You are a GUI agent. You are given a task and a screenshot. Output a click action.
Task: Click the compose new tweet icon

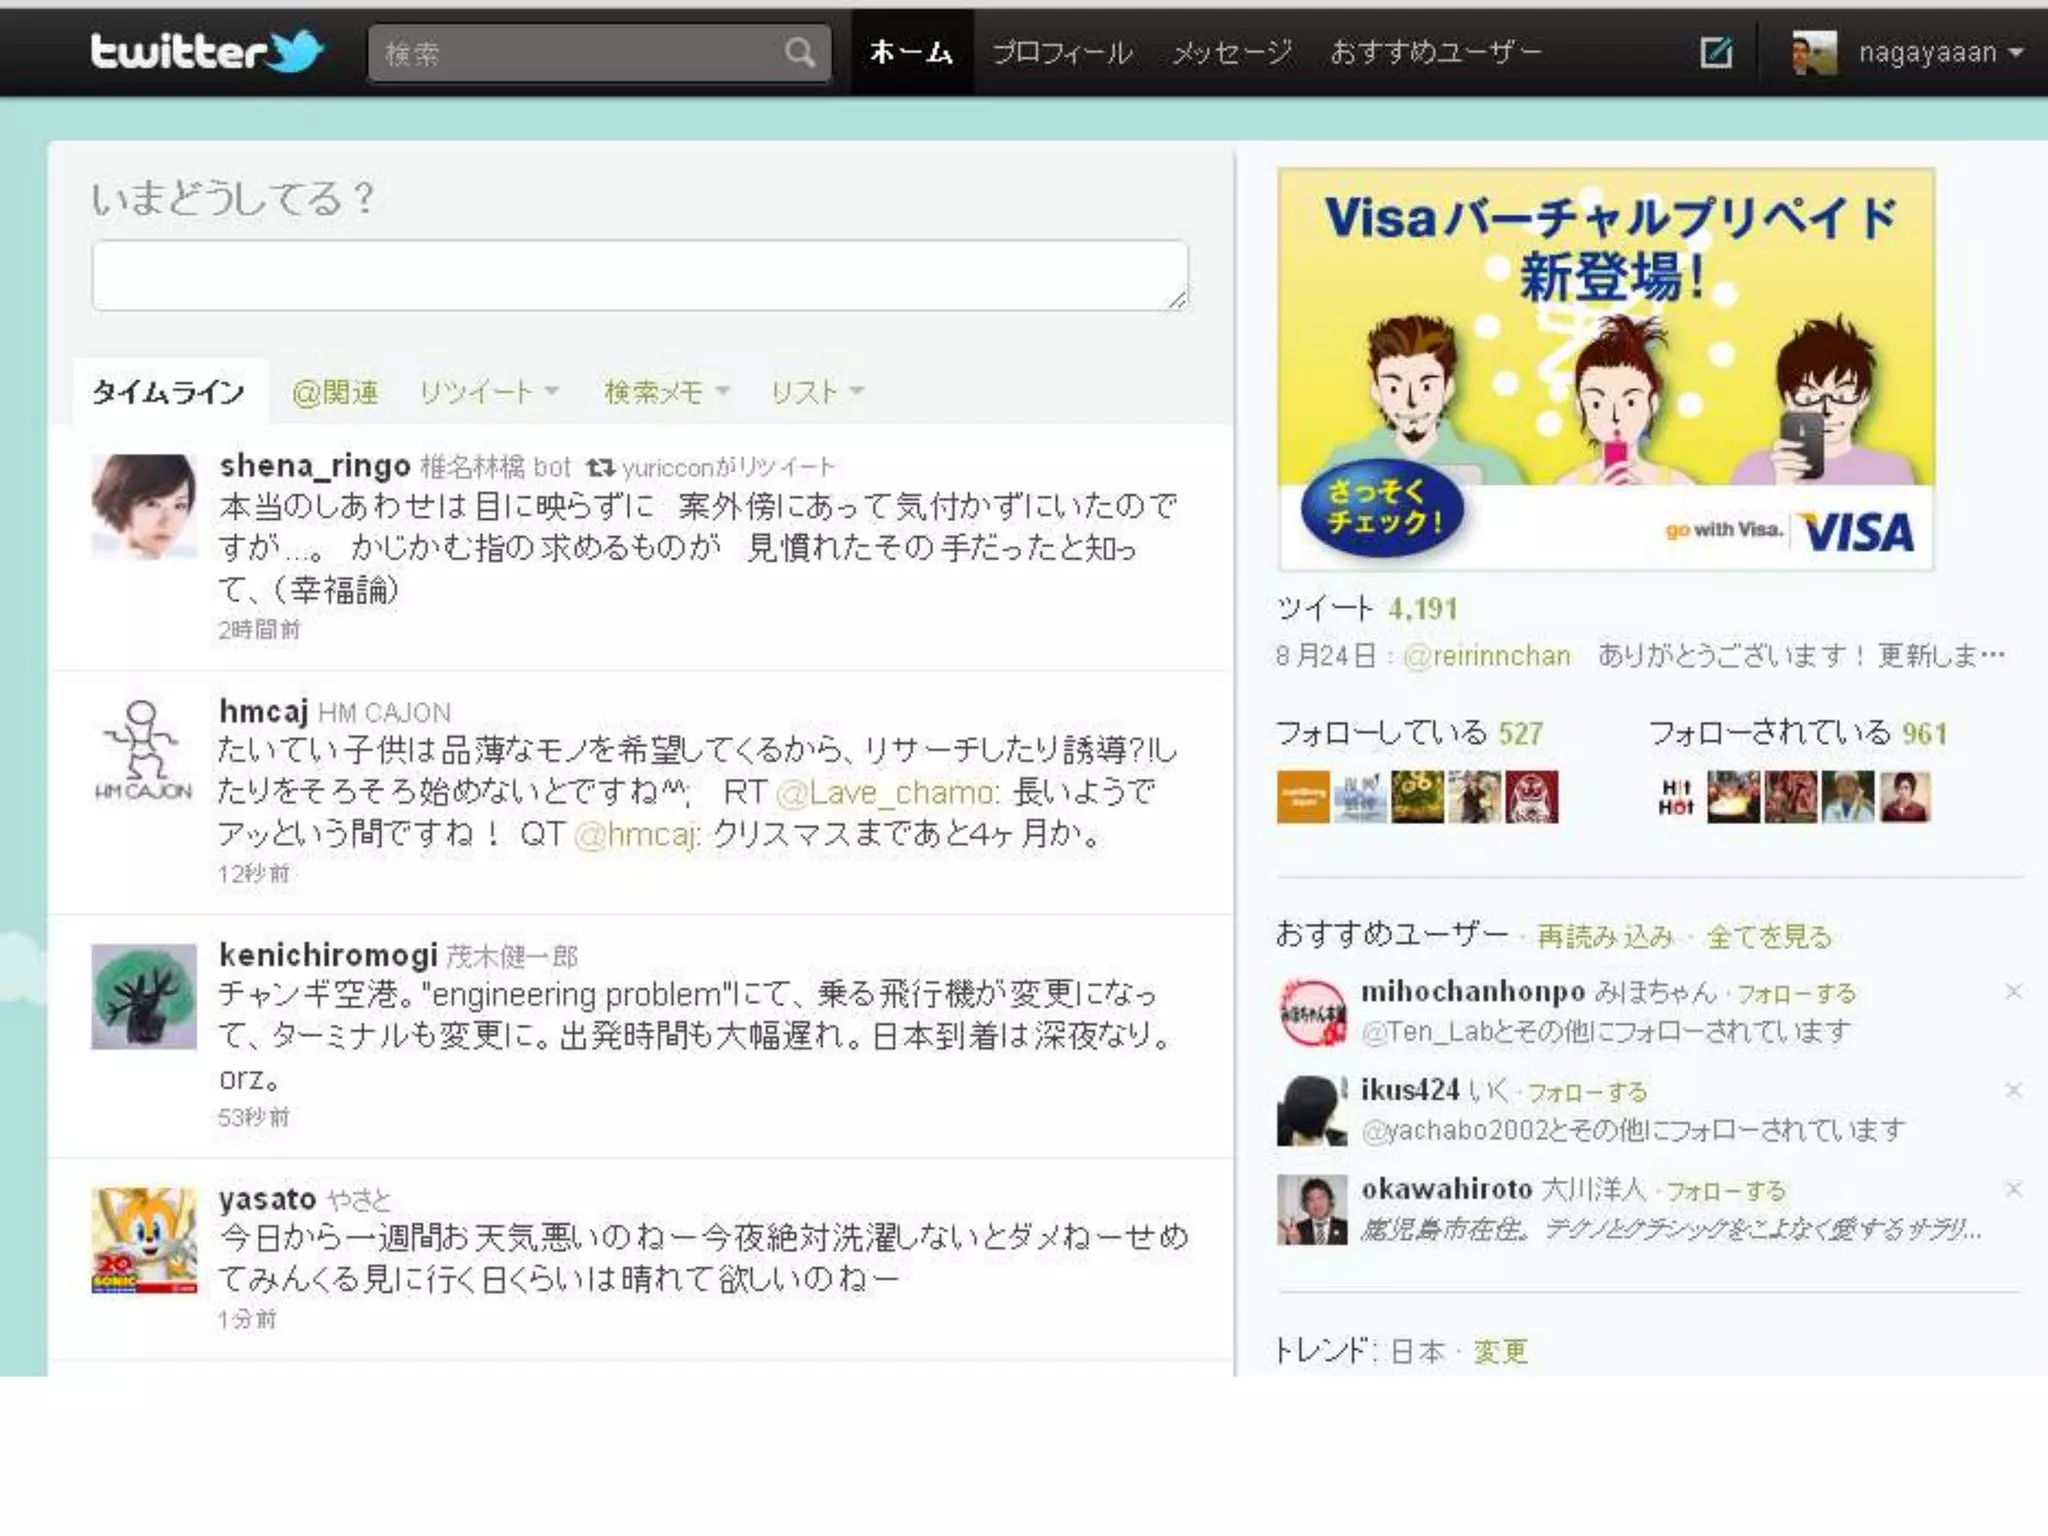pos(1716,52)
